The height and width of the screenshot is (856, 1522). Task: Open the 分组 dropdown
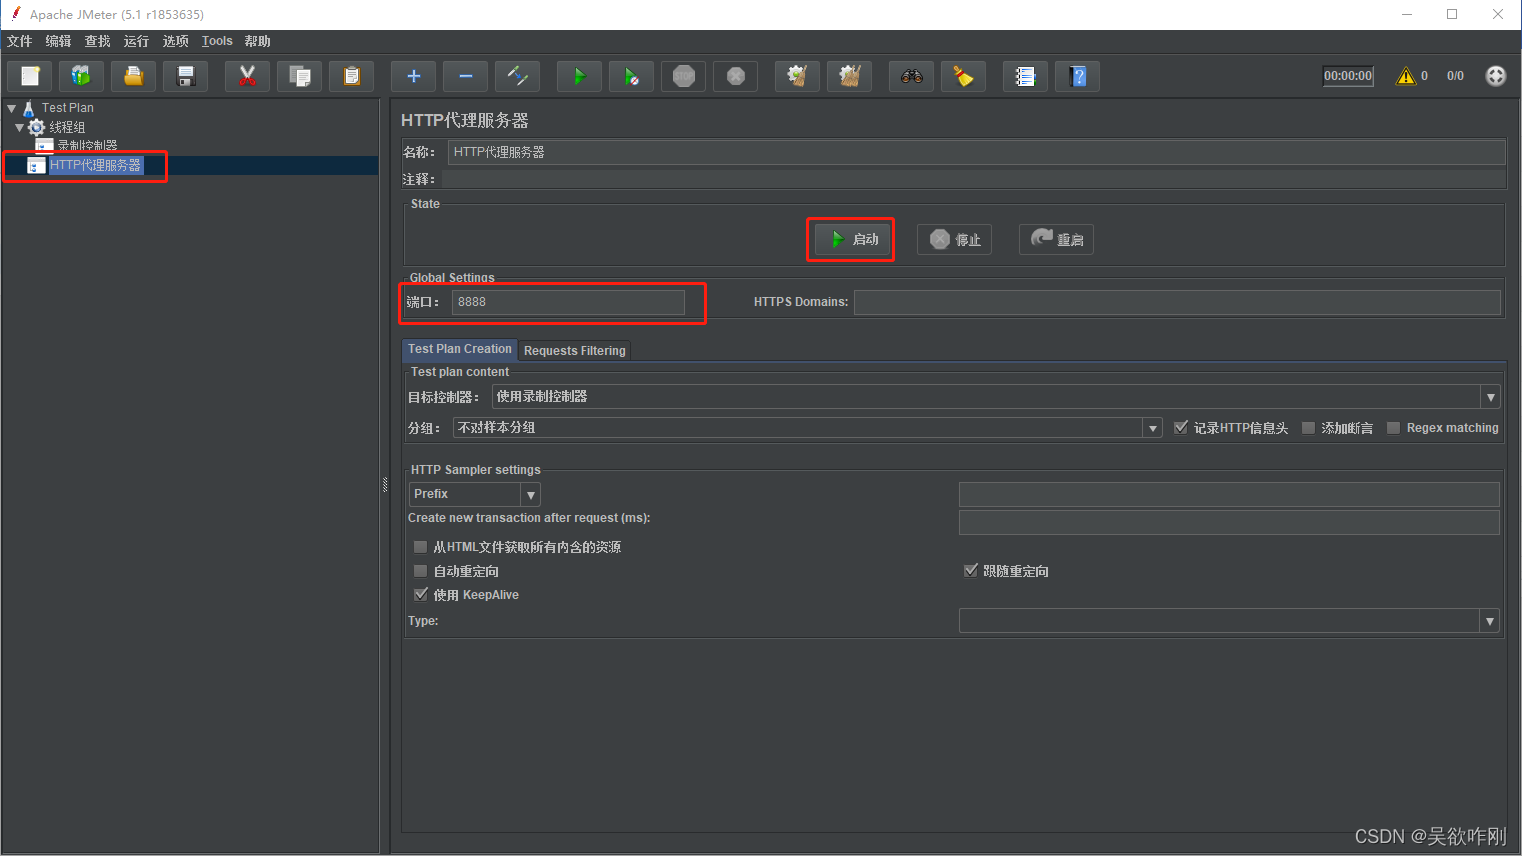click(x=1153, y=428)
